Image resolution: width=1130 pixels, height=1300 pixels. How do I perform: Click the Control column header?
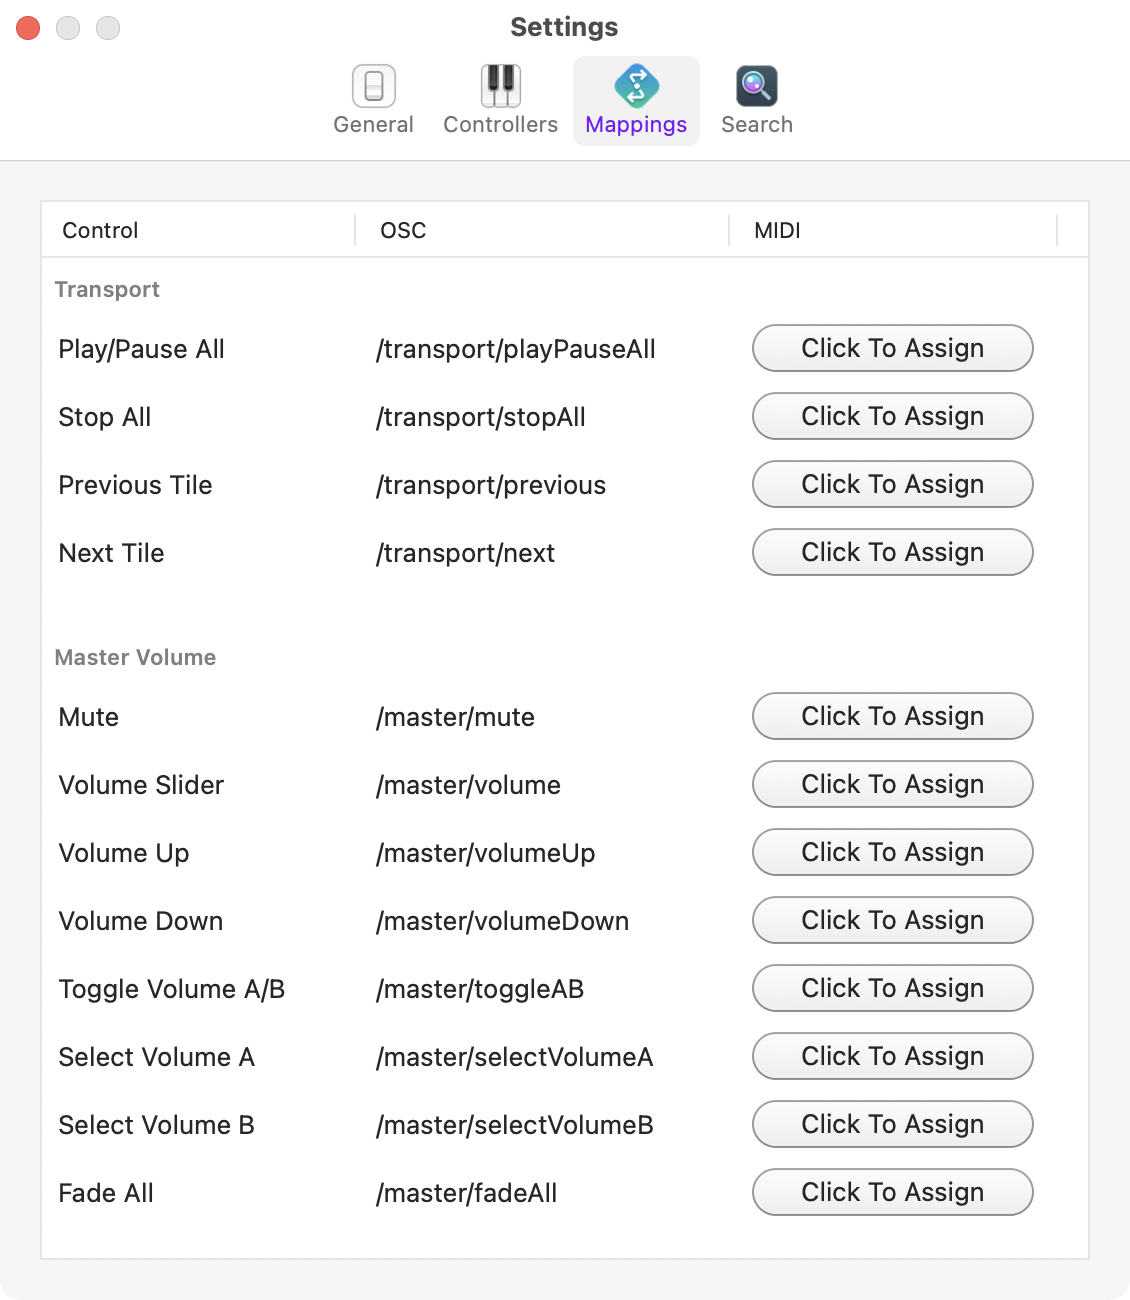click(x=199, y=230)
